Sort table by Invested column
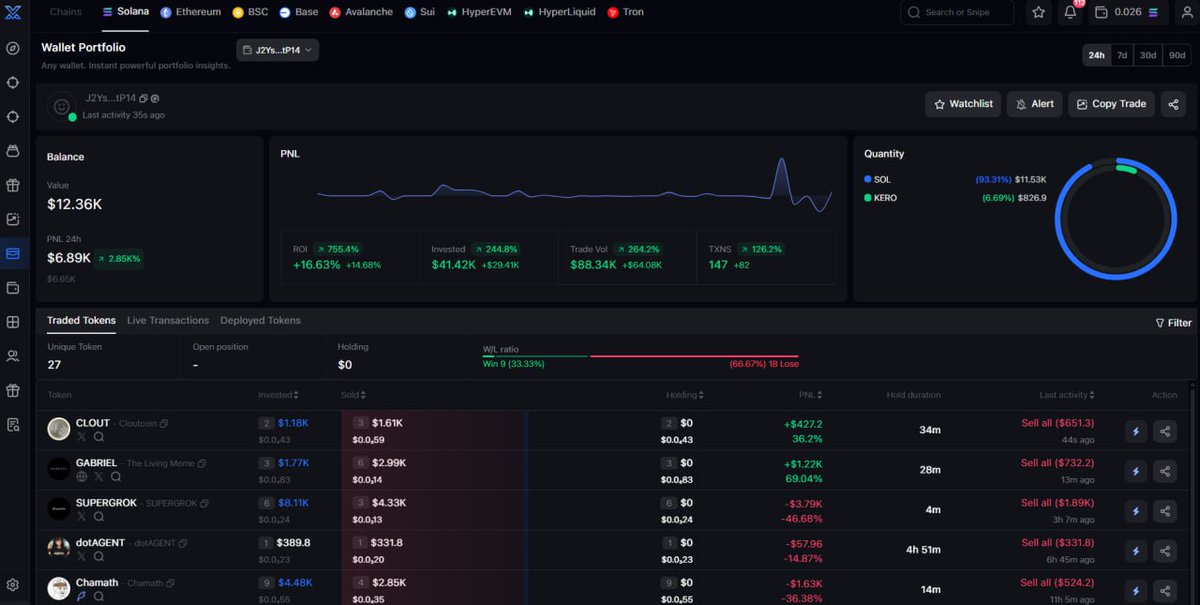The height and width of the screenshot is (605, 1200). point(278,395)
